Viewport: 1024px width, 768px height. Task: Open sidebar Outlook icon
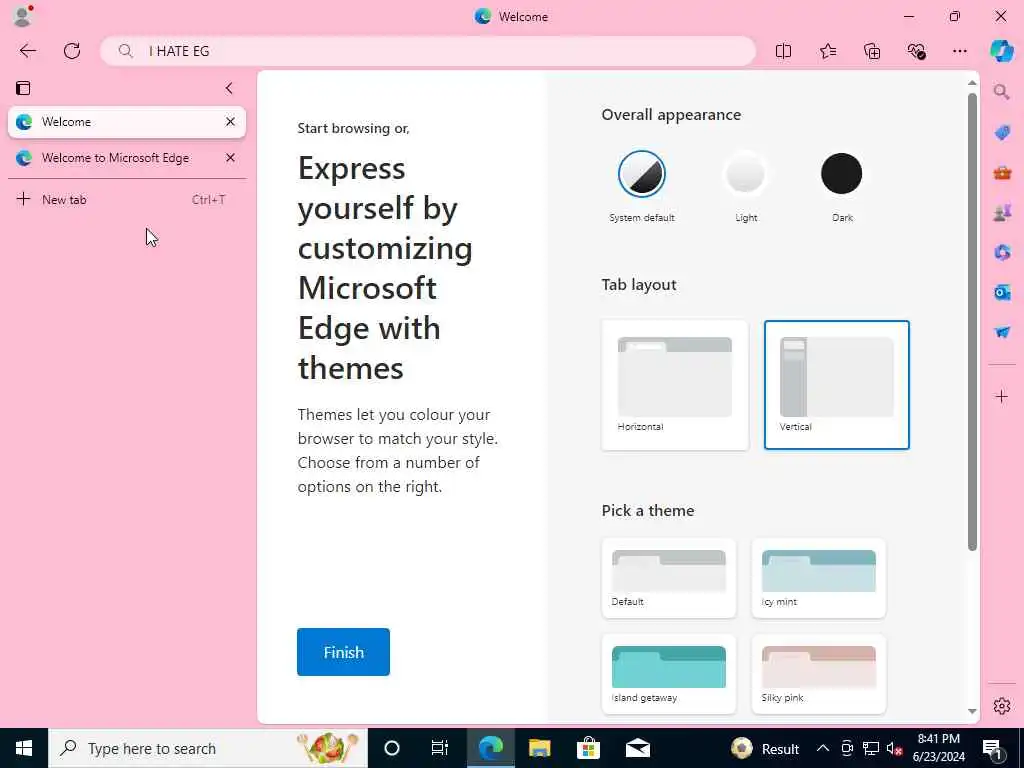coord(1002,292)
